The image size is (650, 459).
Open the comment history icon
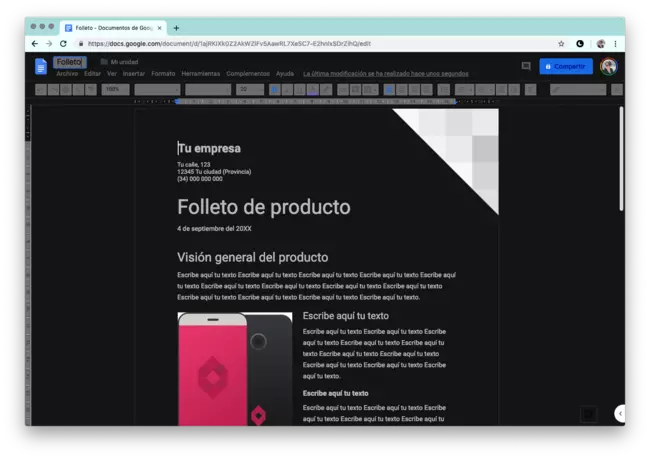[x=526, y=67]
